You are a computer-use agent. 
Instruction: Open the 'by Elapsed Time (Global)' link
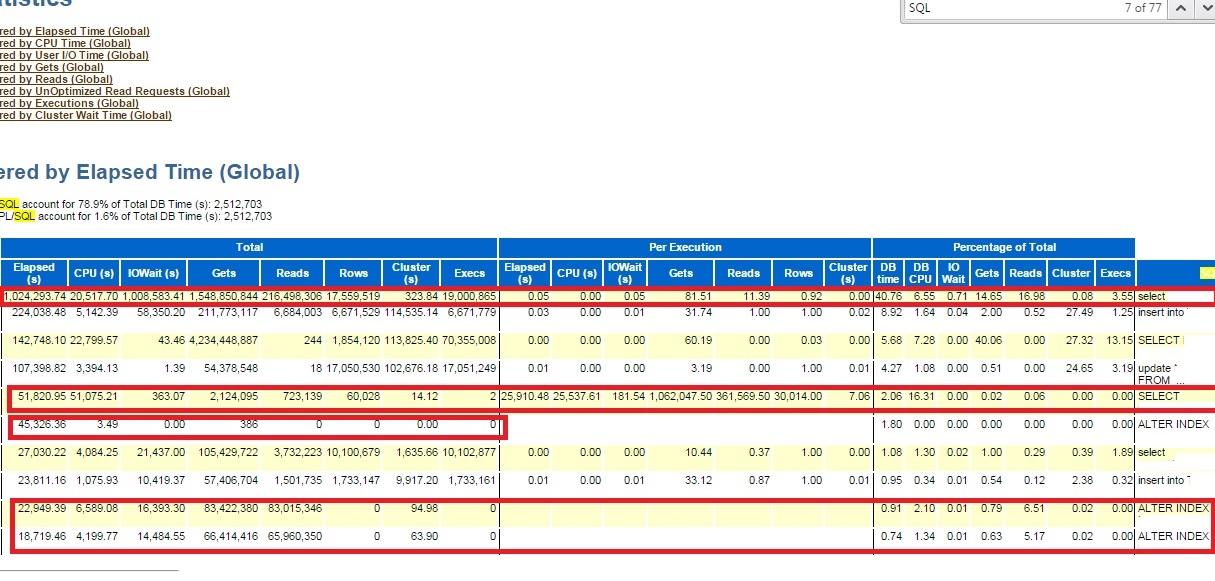pos(75,31)
